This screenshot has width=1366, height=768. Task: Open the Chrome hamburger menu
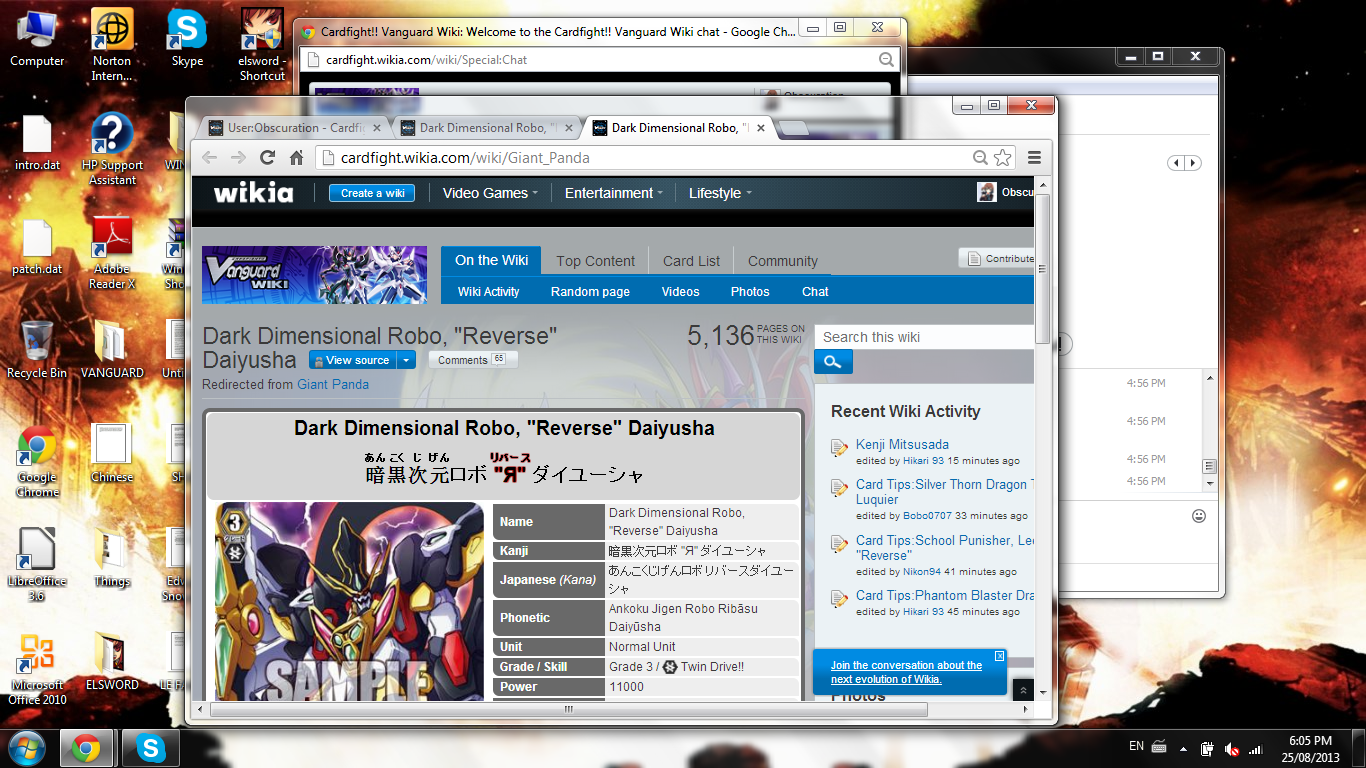tap(1034, 157)
